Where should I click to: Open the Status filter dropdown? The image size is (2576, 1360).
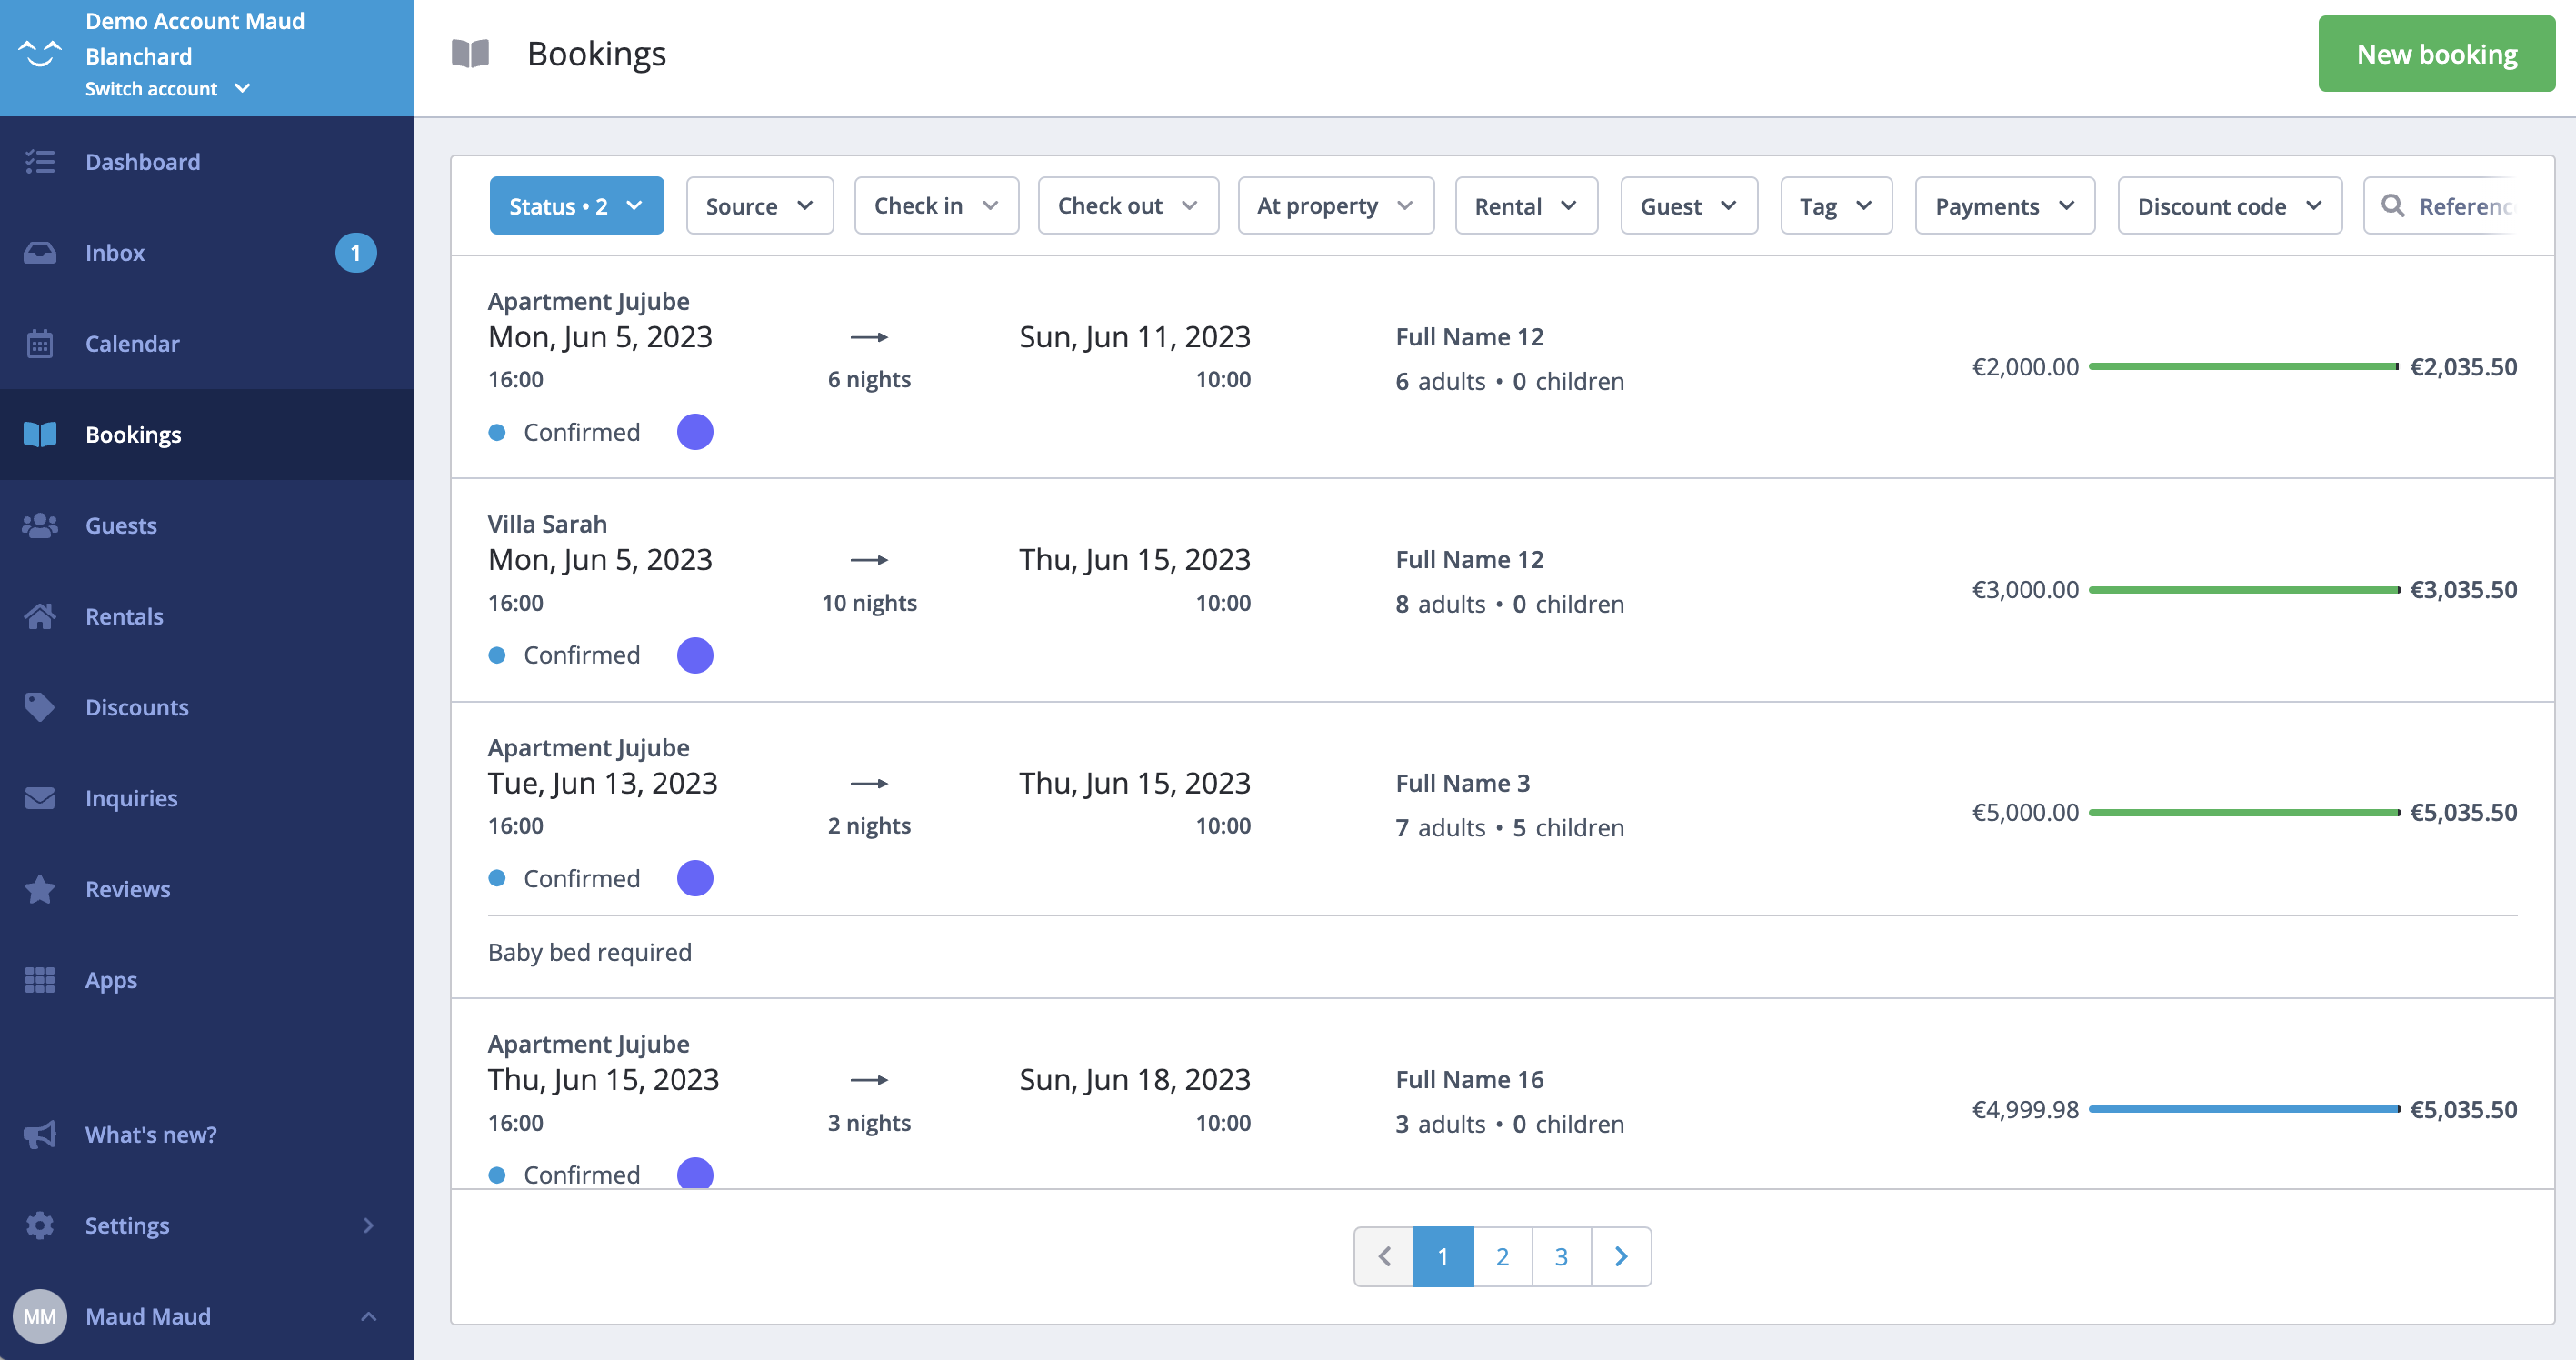577,206
